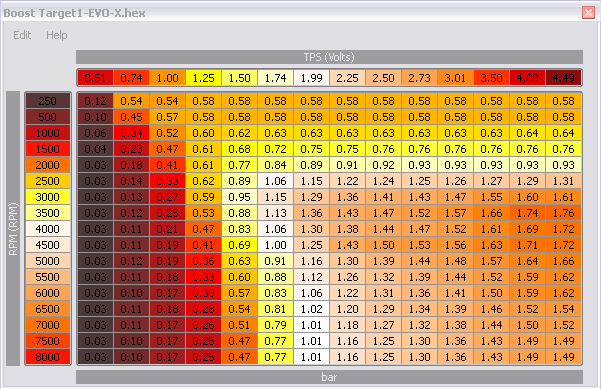Screen dimensions: 601x389
Task: Select the 7000 RPM axis cell
Action: [x=48, y=325]
